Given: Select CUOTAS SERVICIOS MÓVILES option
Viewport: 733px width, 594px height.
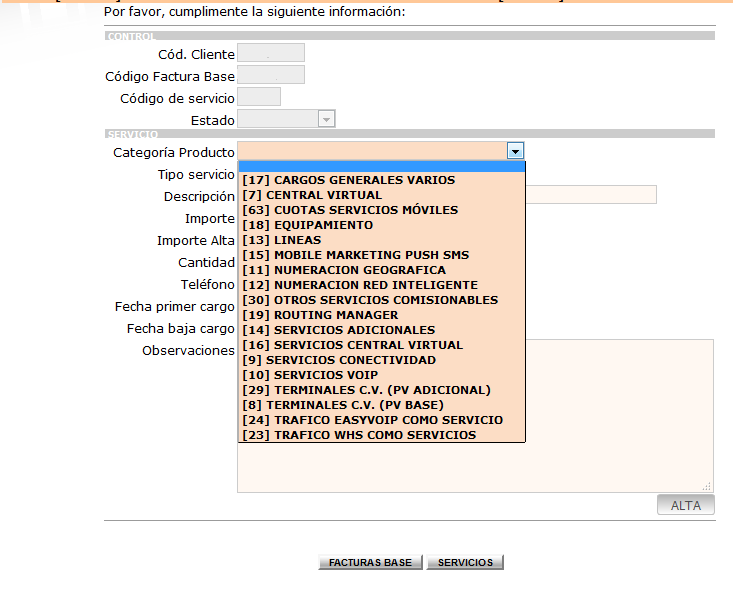Looking at the screenshot, I should pyautogui.click(x=382, y=210).
